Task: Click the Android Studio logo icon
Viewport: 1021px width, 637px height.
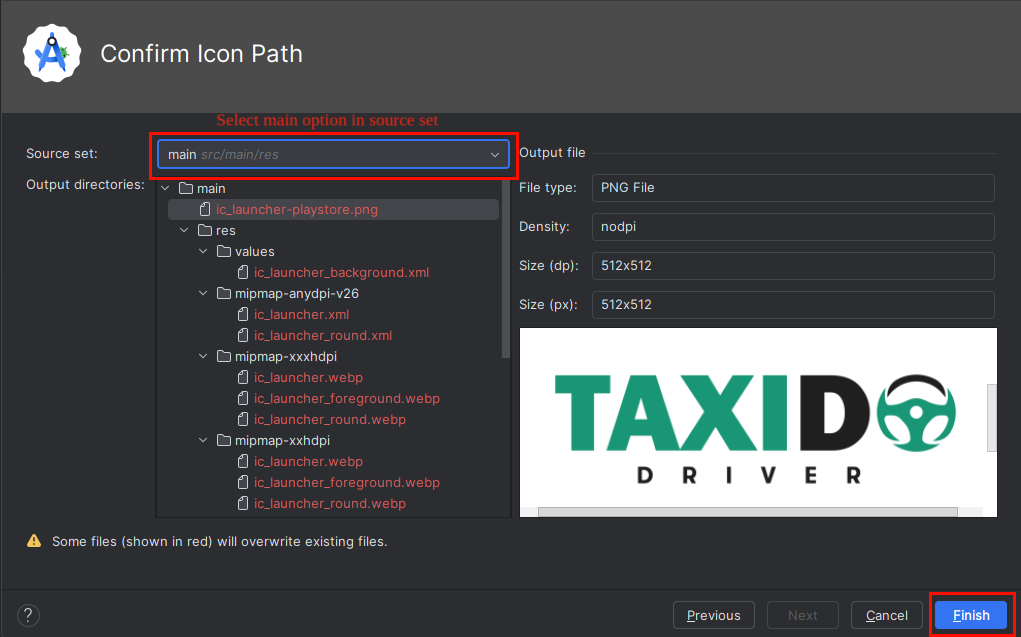Action: (52, 53)
